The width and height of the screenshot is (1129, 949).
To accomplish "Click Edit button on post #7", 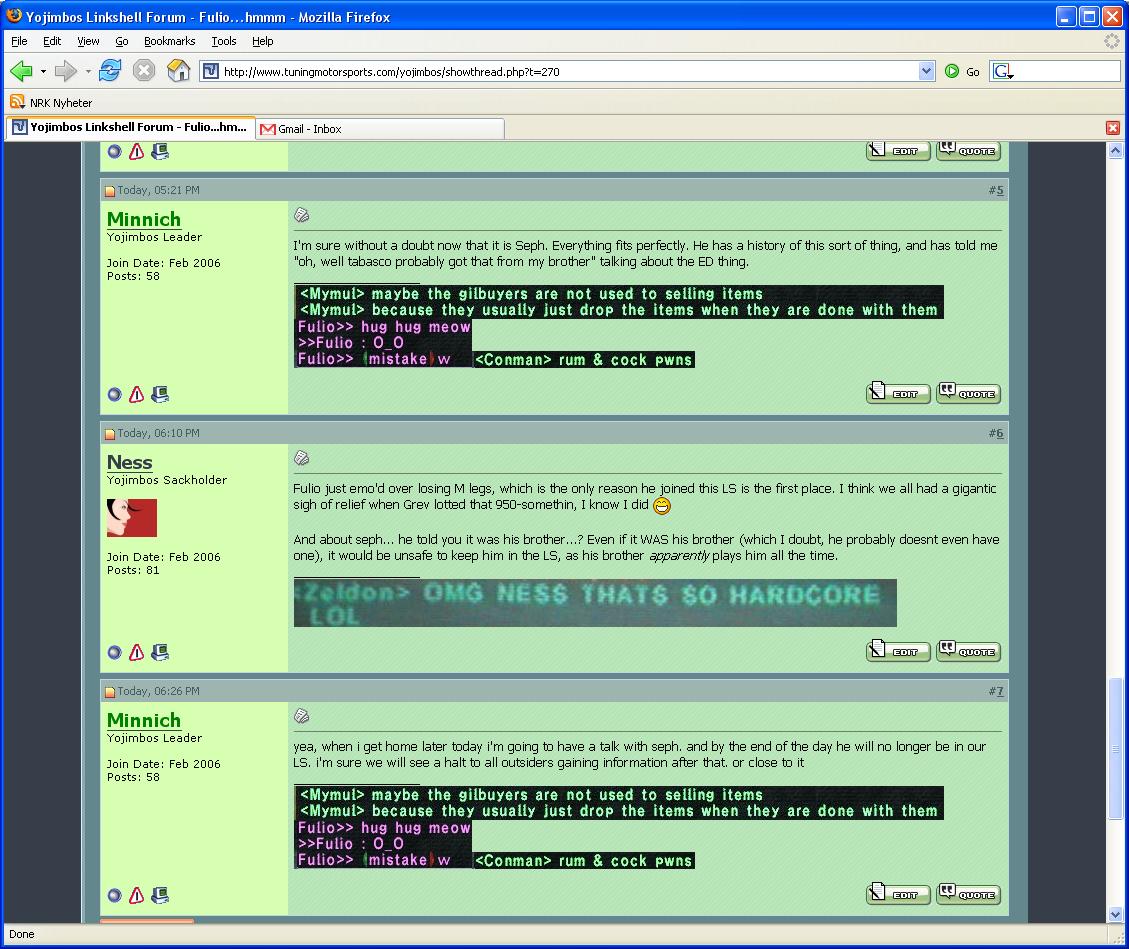I will [x=897, y=895].
